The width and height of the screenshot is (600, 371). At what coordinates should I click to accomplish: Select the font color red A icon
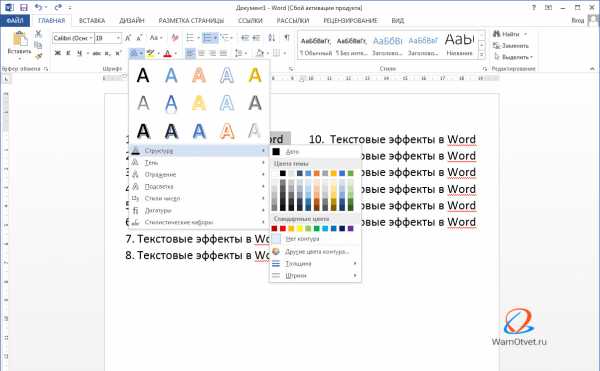tap(167, 53)
